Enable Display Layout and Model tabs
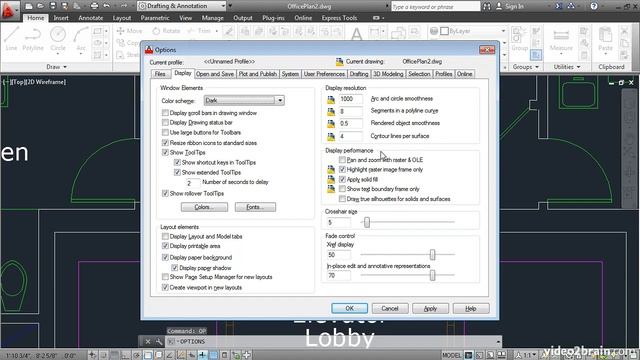This screenshot has height=360, width=640. 165,236
